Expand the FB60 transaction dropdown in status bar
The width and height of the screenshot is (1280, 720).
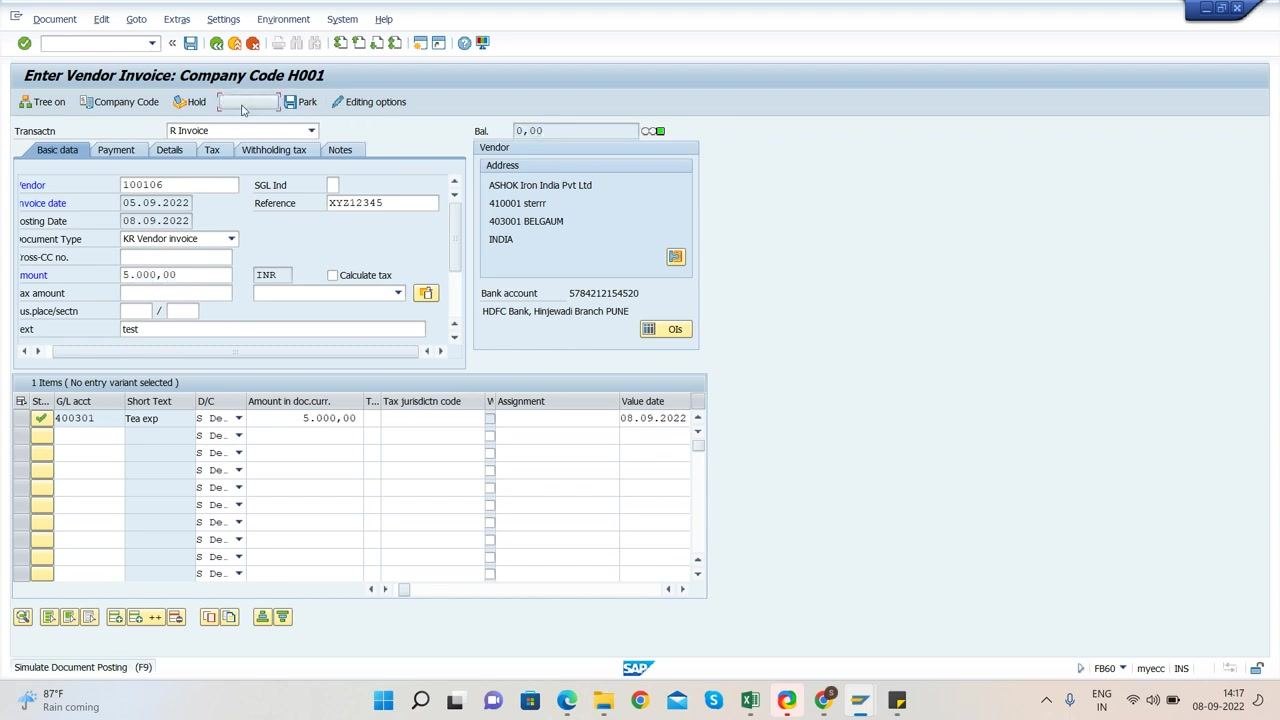tap(1123, 668)
